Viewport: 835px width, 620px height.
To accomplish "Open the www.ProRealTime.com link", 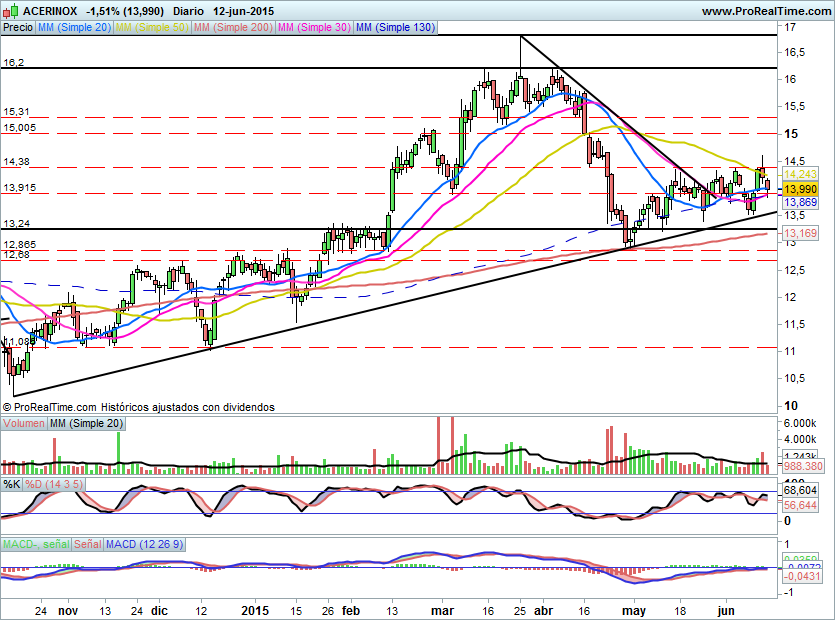I will click(766, 11).
